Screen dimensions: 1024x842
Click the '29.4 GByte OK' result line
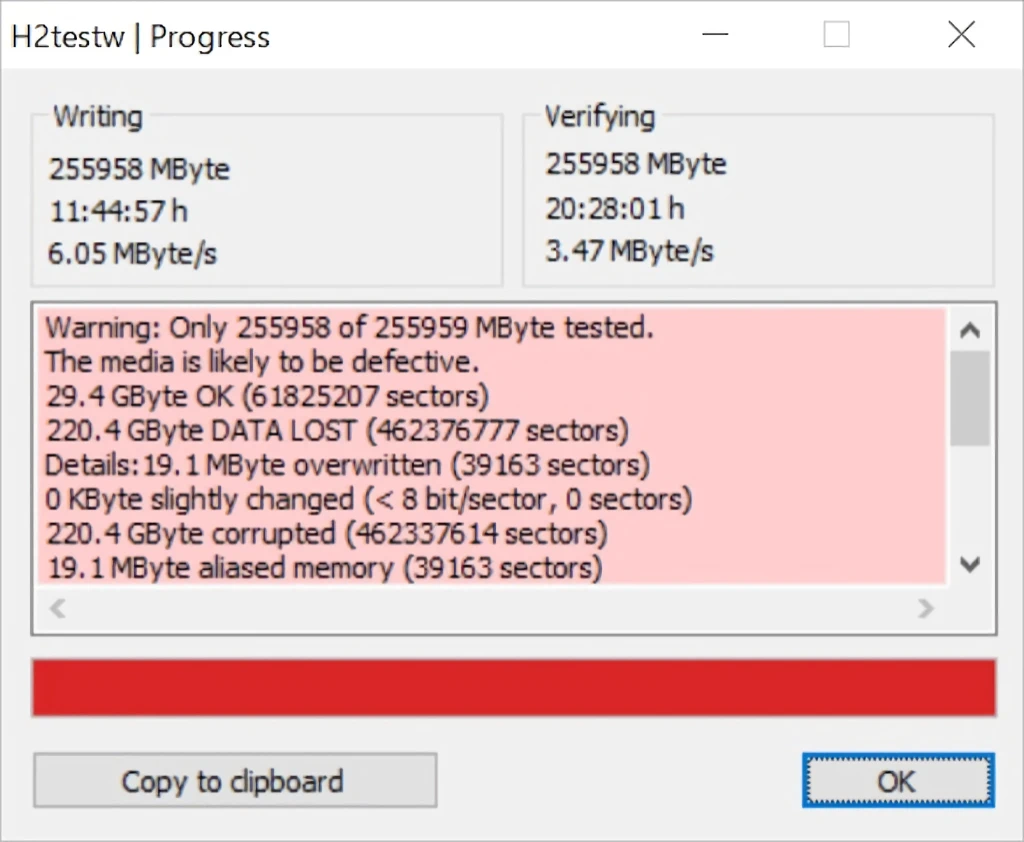[x=267, y=397]
